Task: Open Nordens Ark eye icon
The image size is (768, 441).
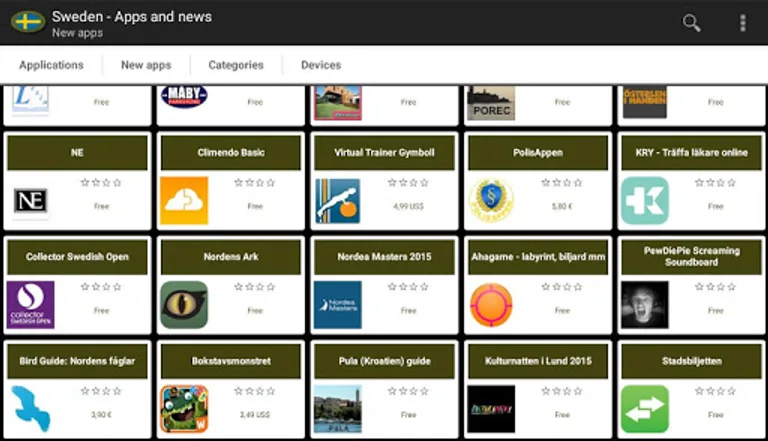Action: coord(184,305)
